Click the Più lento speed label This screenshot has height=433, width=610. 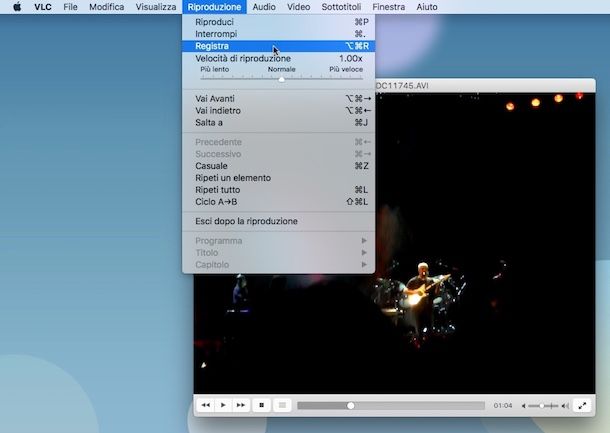pos(214,69)
